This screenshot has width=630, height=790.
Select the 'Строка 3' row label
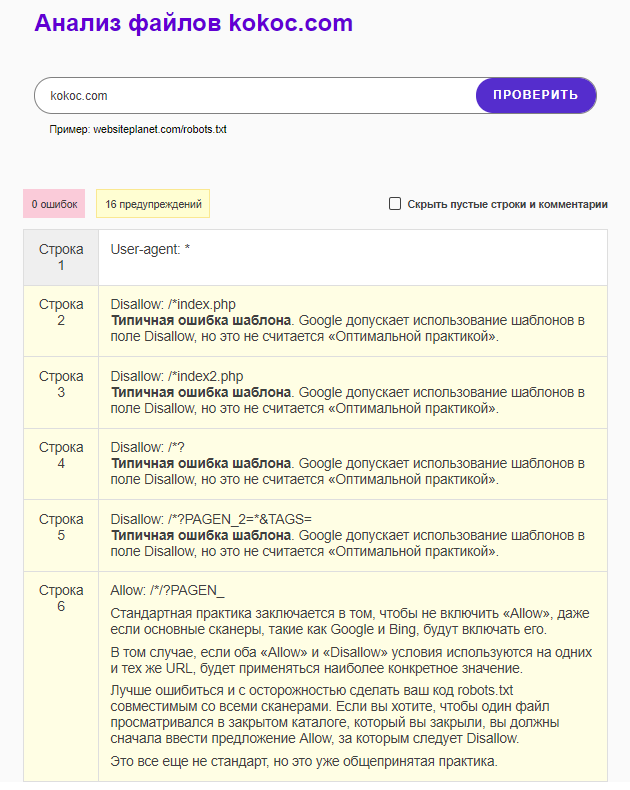[61, 384]
